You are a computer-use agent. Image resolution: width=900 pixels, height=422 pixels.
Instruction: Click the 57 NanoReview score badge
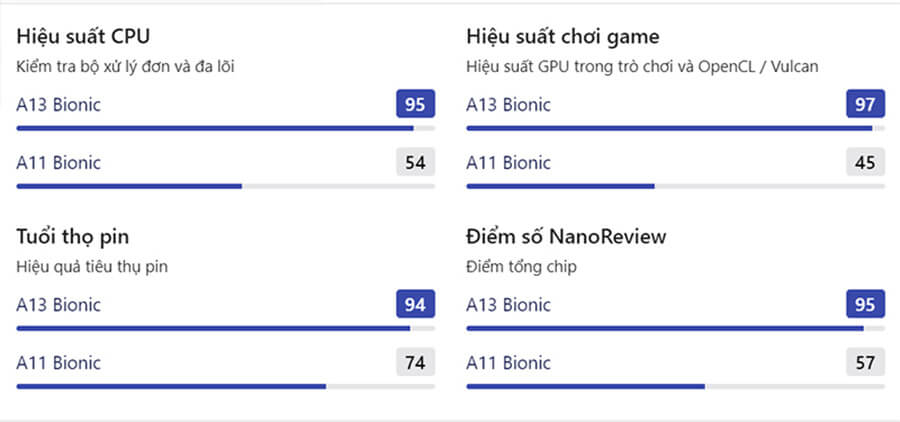[x=865, y=362]
